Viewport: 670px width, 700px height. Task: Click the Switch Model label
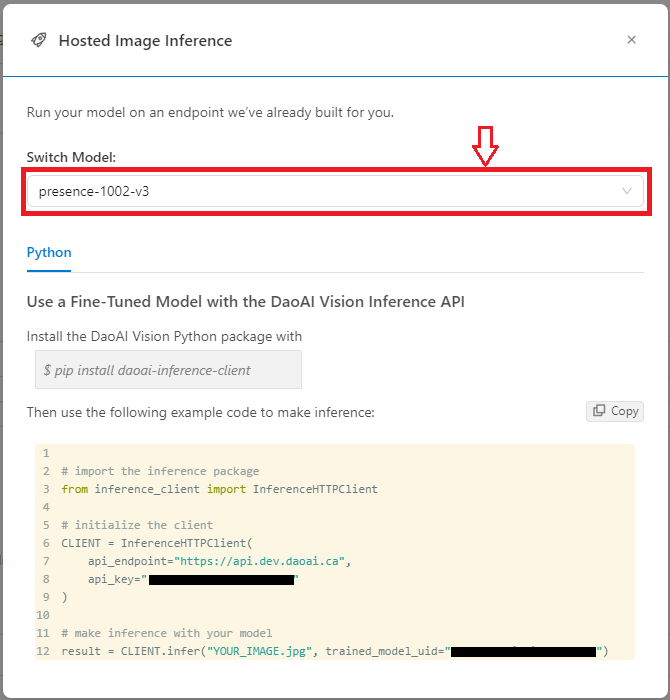tap(71, 157)
